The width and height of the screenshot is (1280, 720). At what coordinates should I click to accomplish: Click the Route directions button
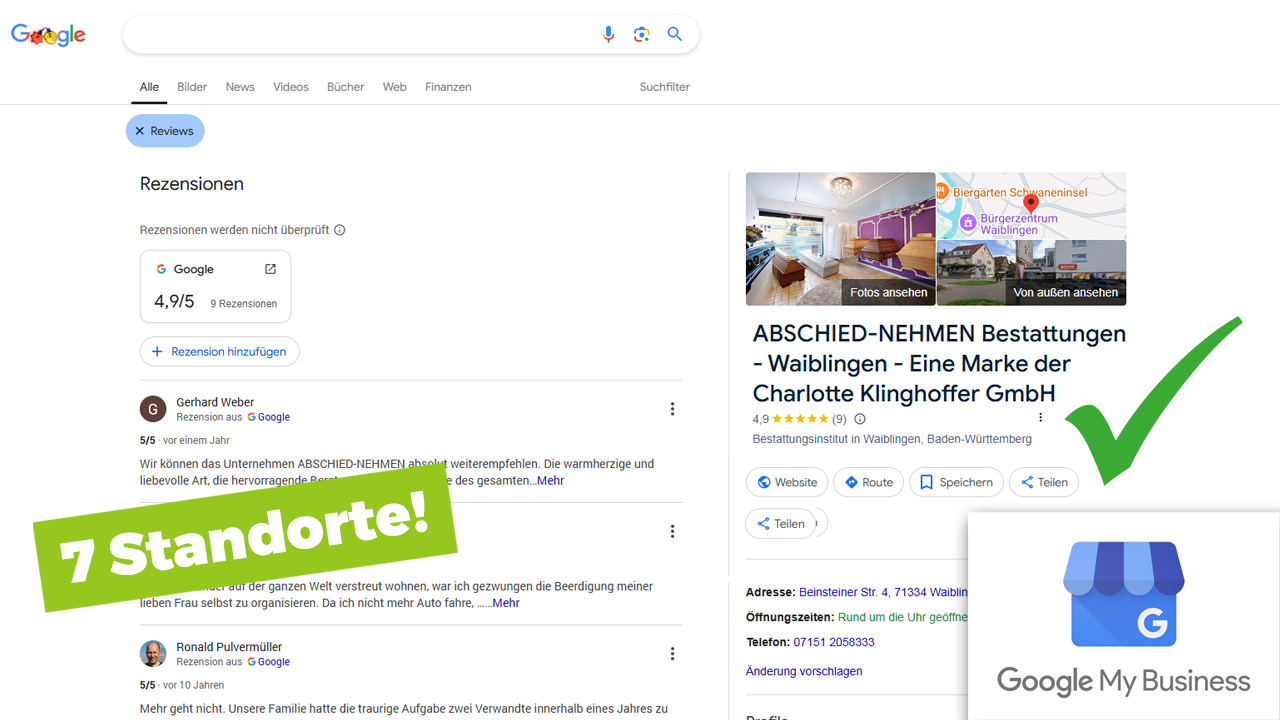point(868,482)
